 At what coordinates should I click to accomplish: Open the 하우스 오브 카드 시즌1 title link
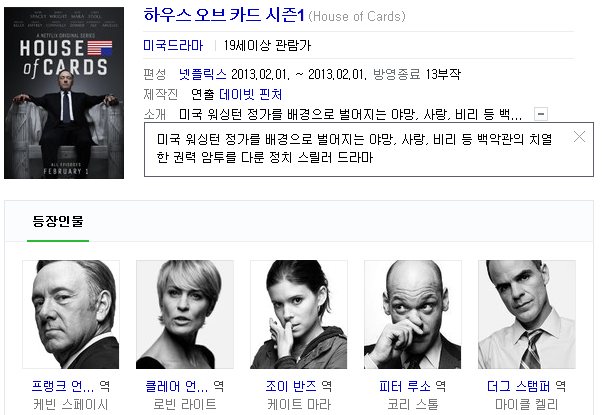[x=223, y=15]
